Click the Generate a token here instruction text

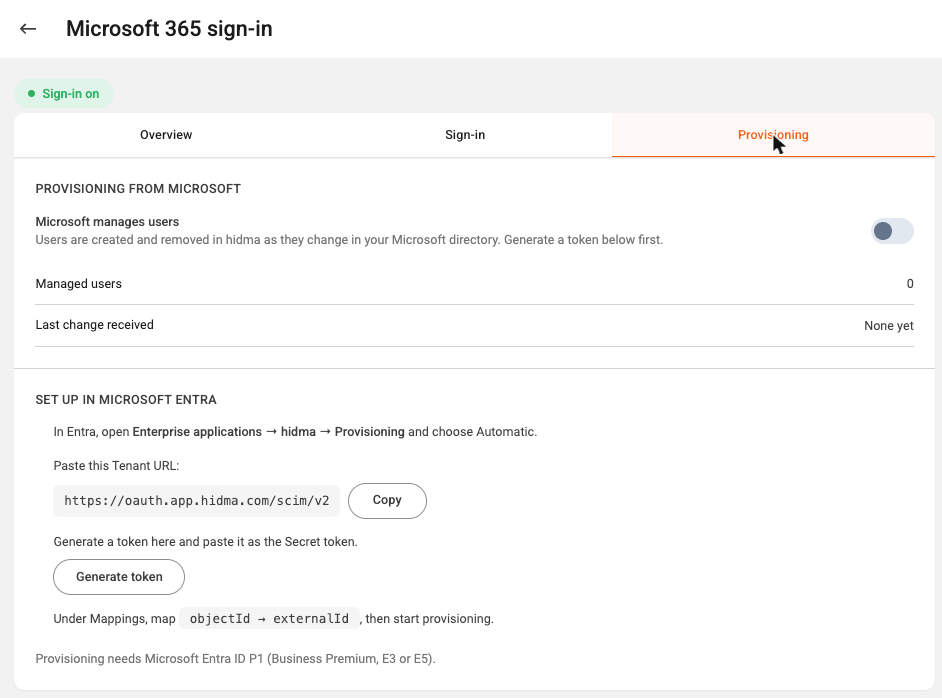(x=205, y=542)
